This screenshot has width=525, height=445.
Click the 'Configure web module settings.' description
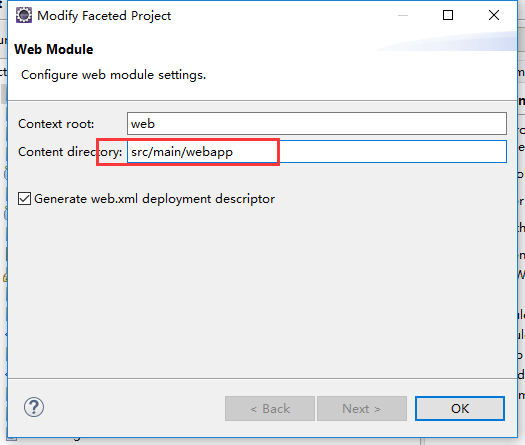[114, 75]
